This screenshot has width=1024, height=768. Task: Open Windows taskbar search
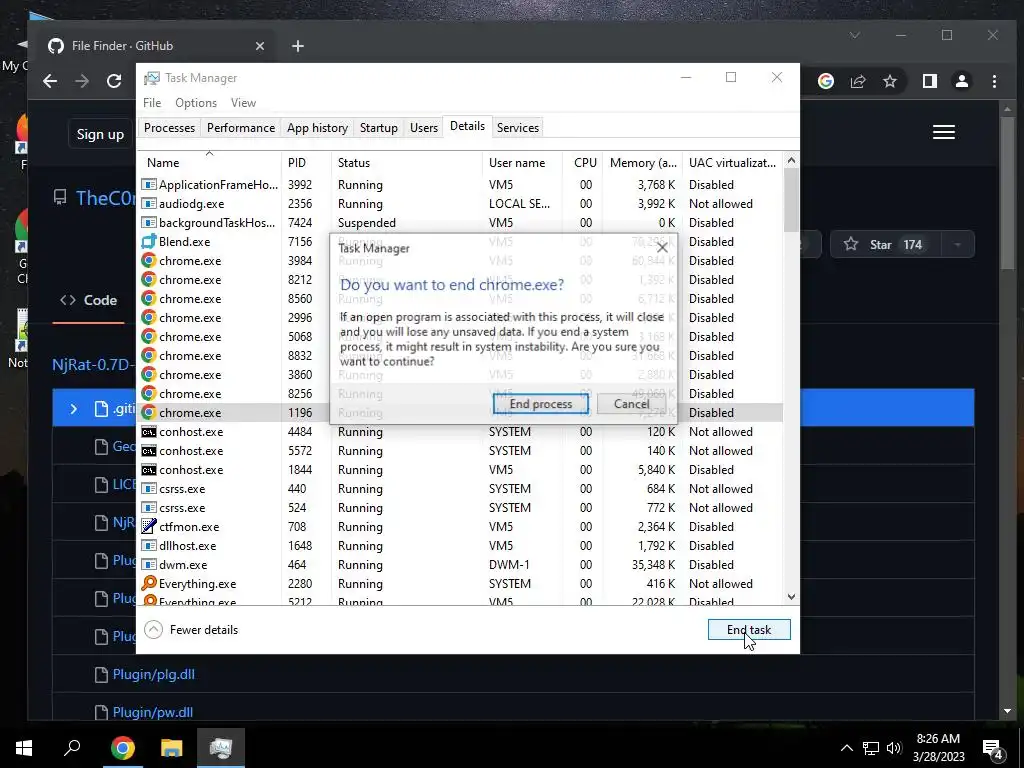click(72, 748)
